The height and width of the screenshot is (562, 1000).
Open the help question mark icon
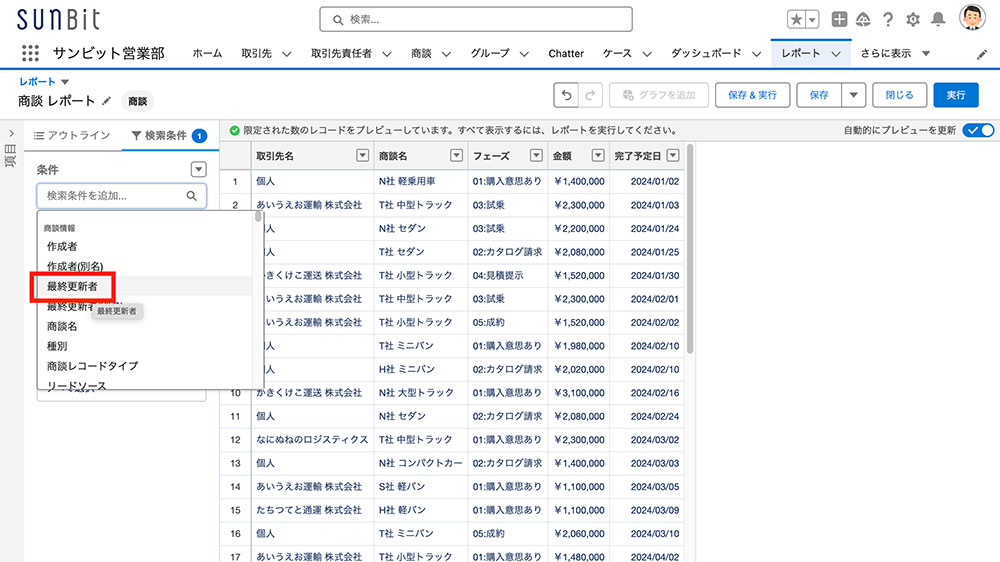(x=888, y=20)
